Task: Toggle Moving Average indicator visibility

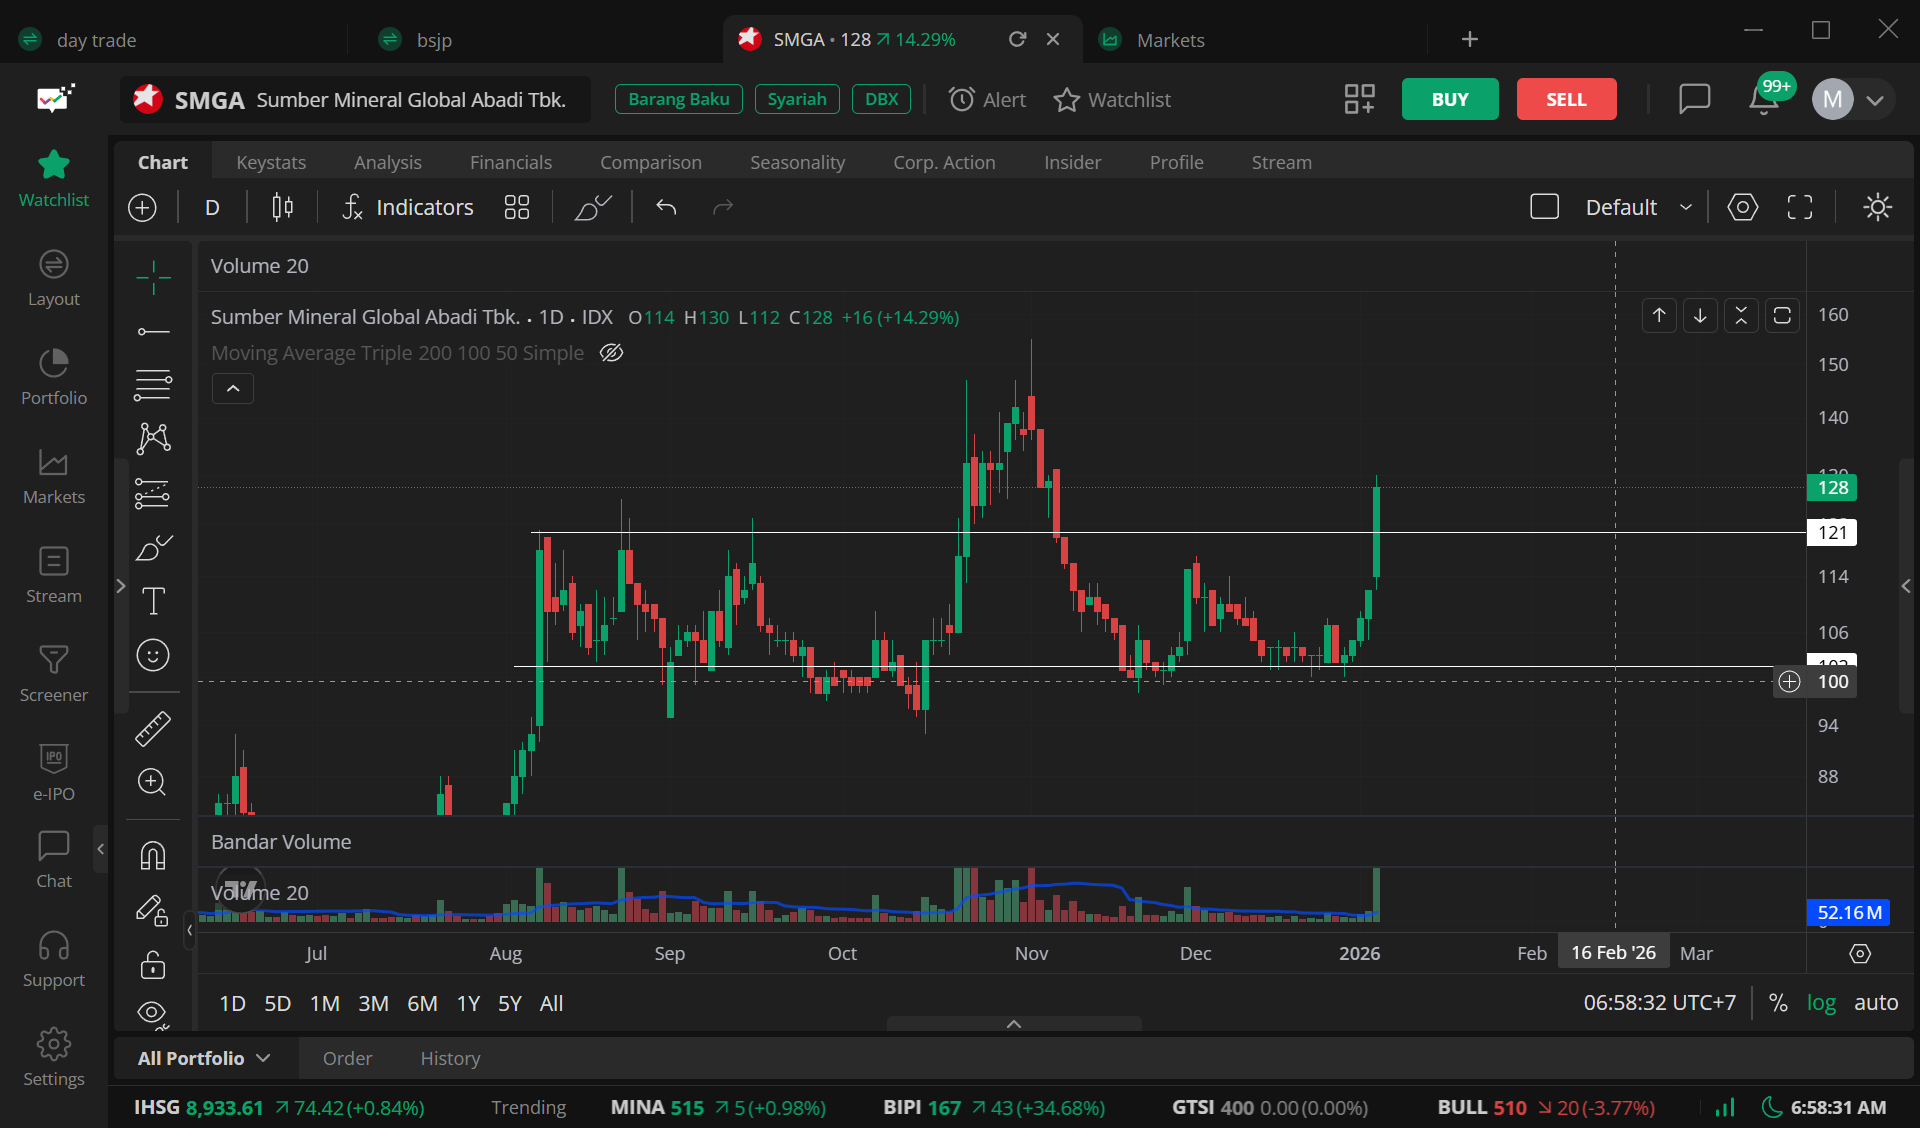Action: pos(611,353)
